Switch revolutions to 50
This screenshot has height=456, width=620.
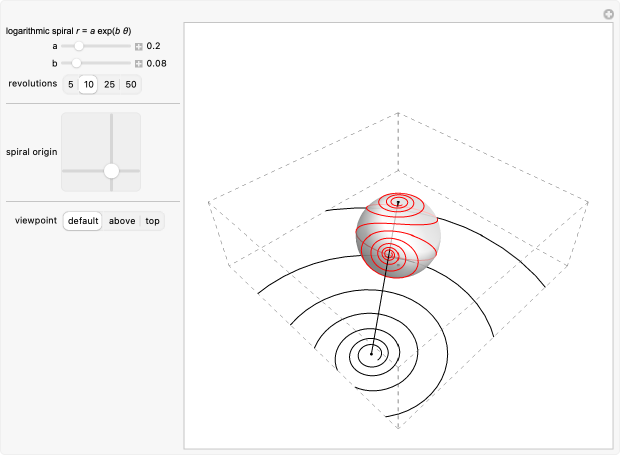pyautogui.click(x=130, y=85)
